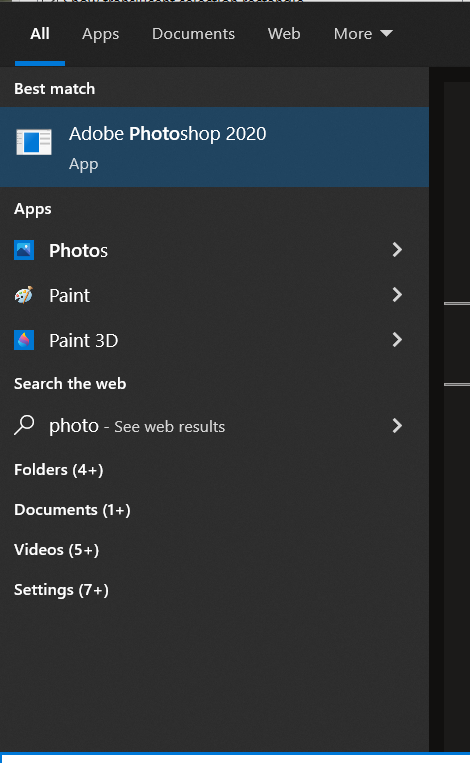Switch to the Documents tab
The image size is (470, 763).
193,34
